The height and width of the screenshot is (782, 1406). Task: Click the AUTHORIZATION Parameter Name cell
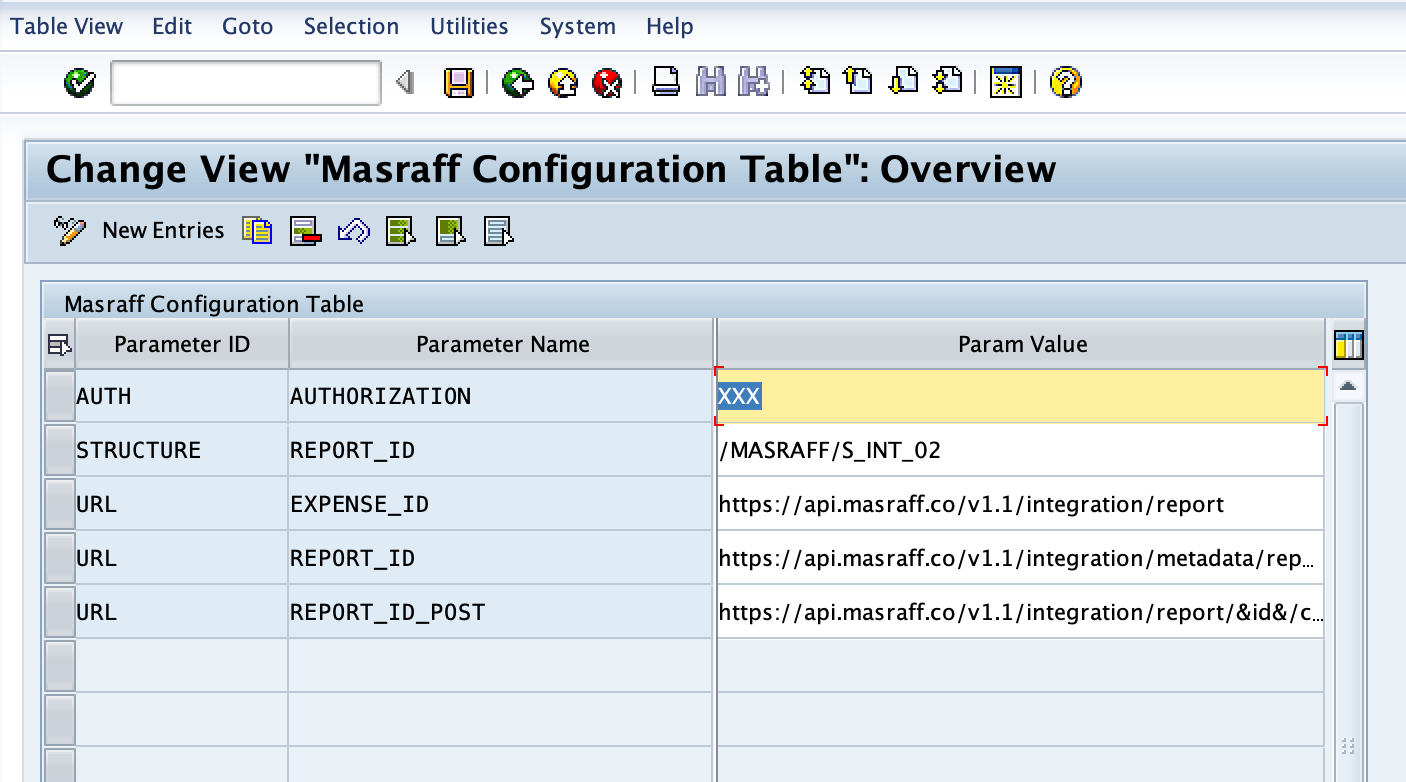pos(503,396)
